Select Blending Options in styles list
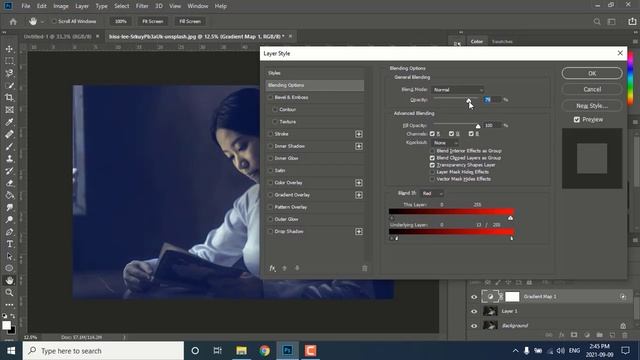The height and width of the screenshot is (360, 640). 315,85
